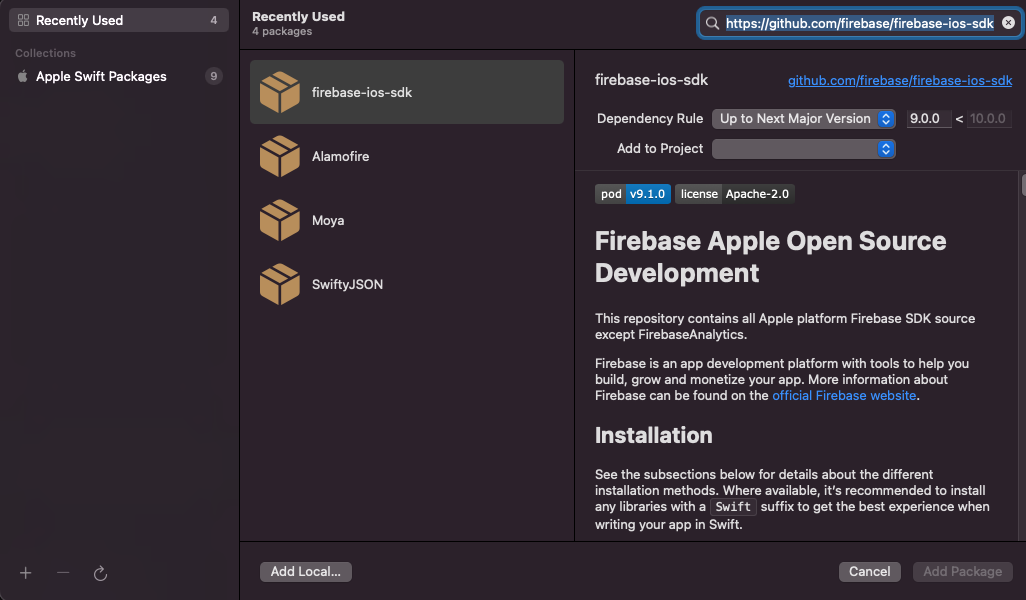The height and width of the screenshot is (600, 1026).
Task: Click the Moya package box icon
Action: click(x=279, y=221)
